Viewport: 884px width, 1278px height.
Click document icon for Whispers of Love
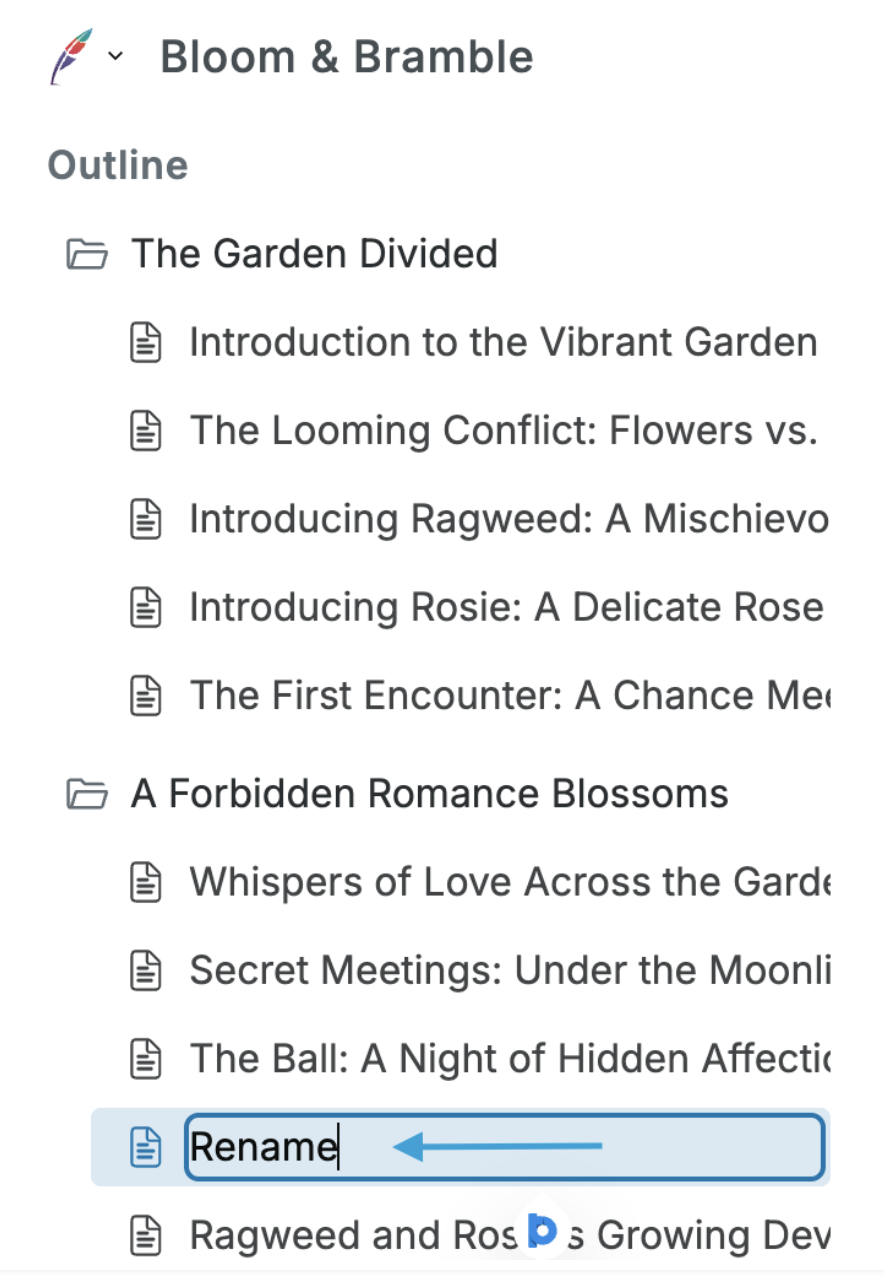point(146,882)
